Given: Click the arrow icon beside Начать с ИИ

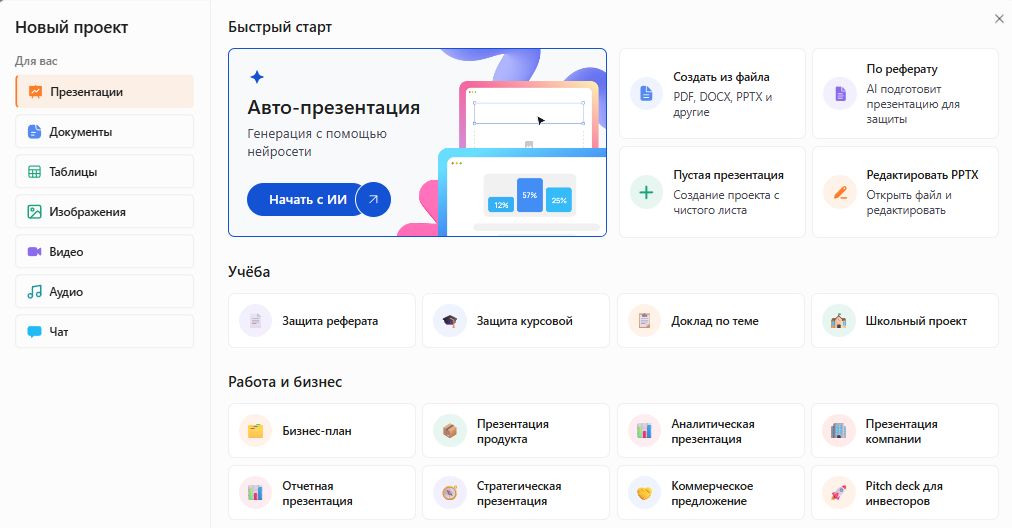Looking at the screenshot, I should [x=373, y=199].
